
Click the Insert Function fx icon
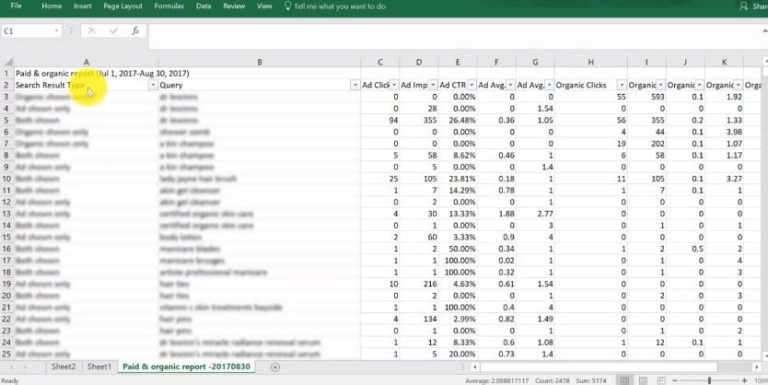tap(136, 30)
